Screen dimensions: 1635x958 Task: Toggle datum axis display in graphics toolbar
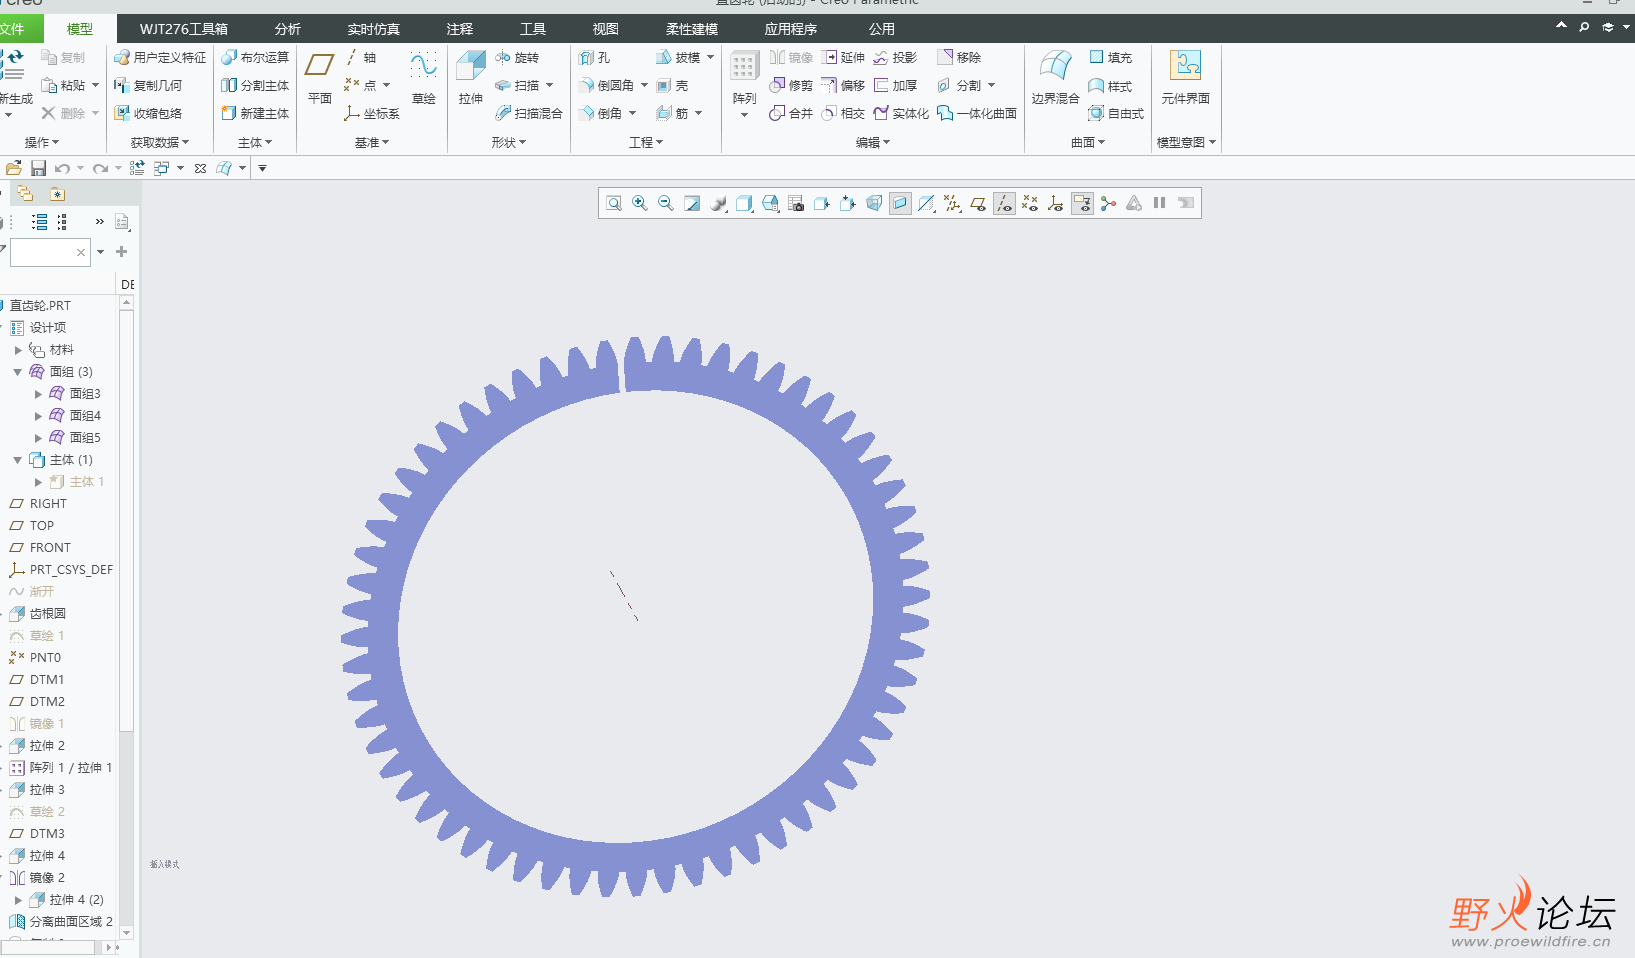coord(1004,204)
